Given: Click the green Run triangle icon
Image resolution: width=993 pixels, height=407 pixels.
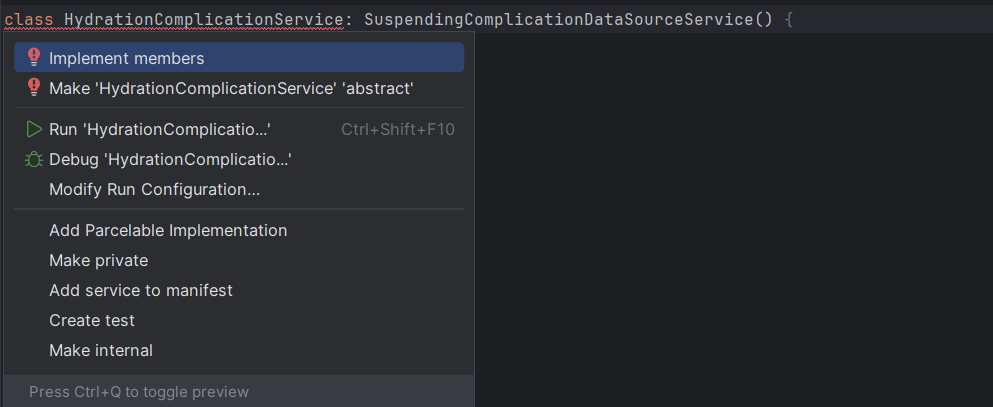Looking at the screenshot, I should (x=34, y=130).
